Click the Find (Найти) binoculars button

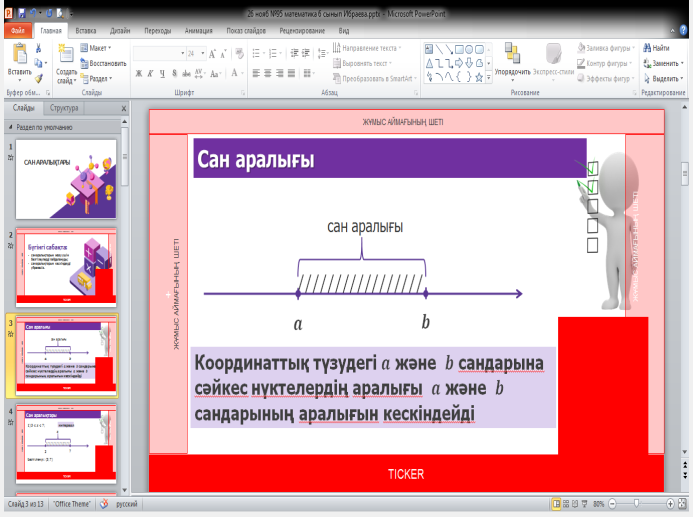[664, 47]
